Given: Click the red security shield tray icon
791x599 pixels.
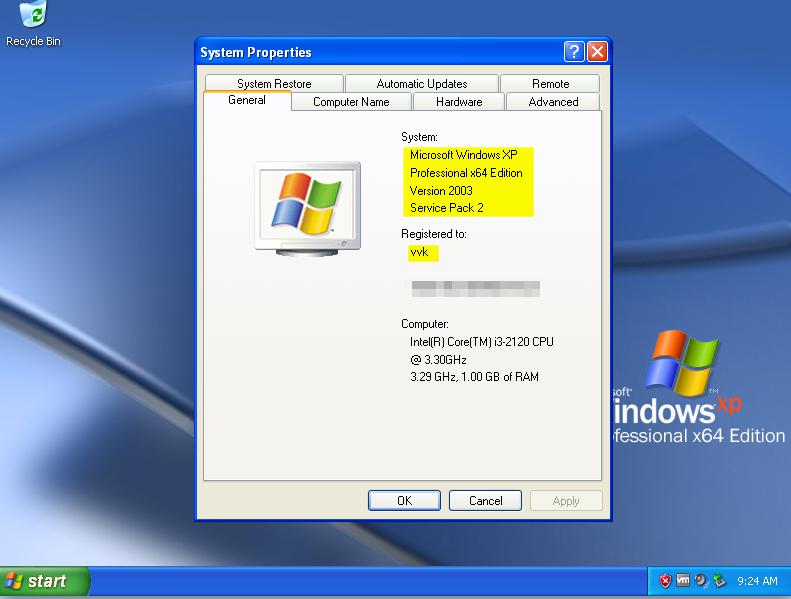Looking at the screenshot, I should (x=665, y=581).
